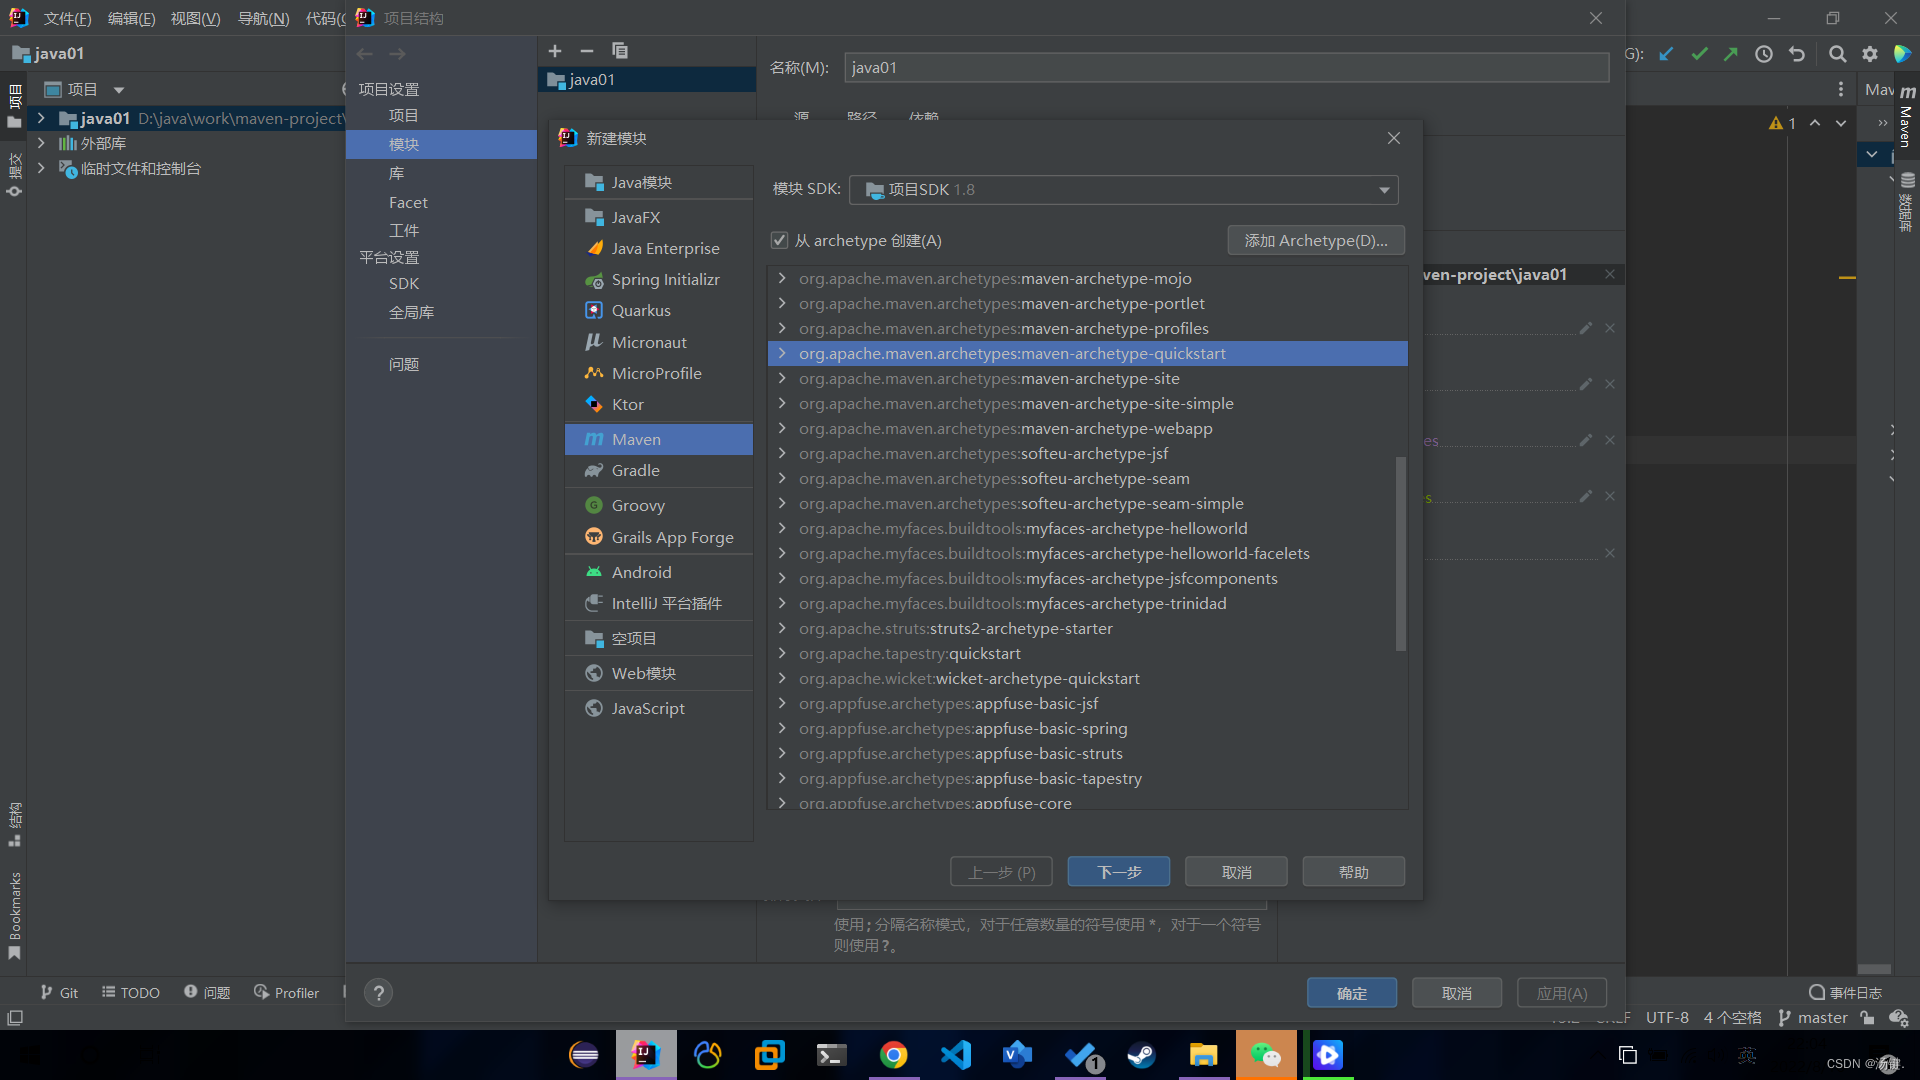Open 视图(V) menu
Screen dimensions: 1920x1080
(195, 18)
